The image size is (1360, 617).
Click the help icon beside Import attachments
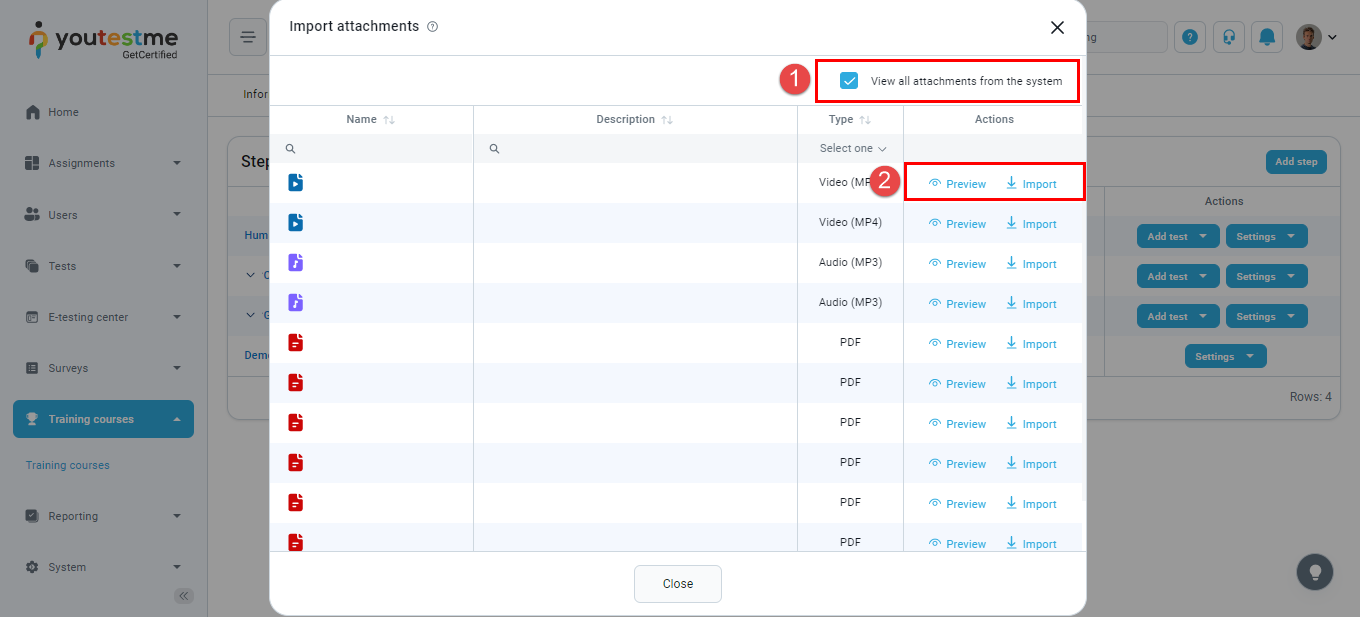(432, 27)
